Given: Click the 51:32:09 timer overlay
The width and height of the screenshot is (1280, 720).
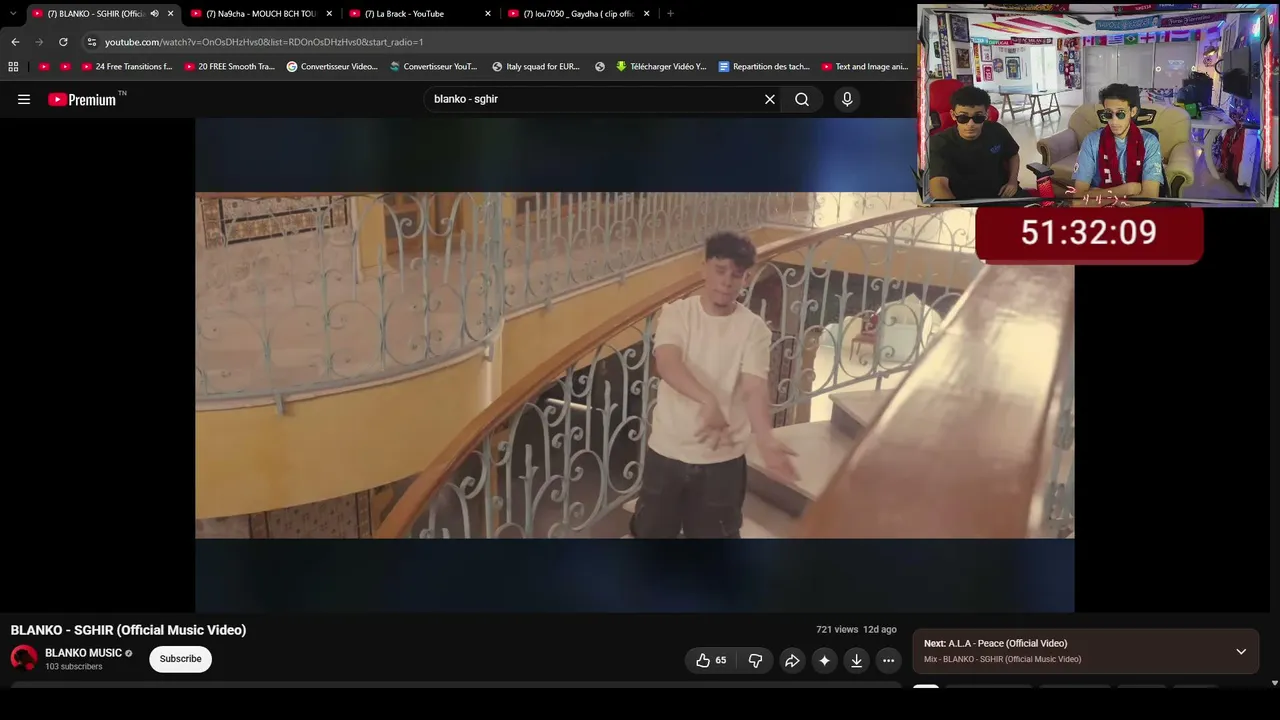Looking at the screenshot, I should [1089, 233].
